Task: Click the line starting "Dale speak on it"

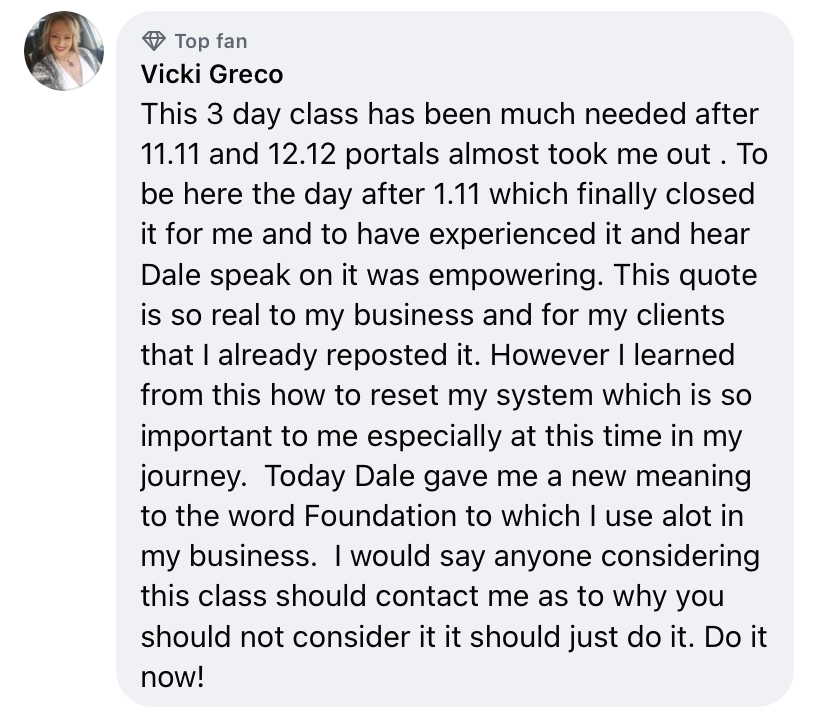Action: (449, 274)
